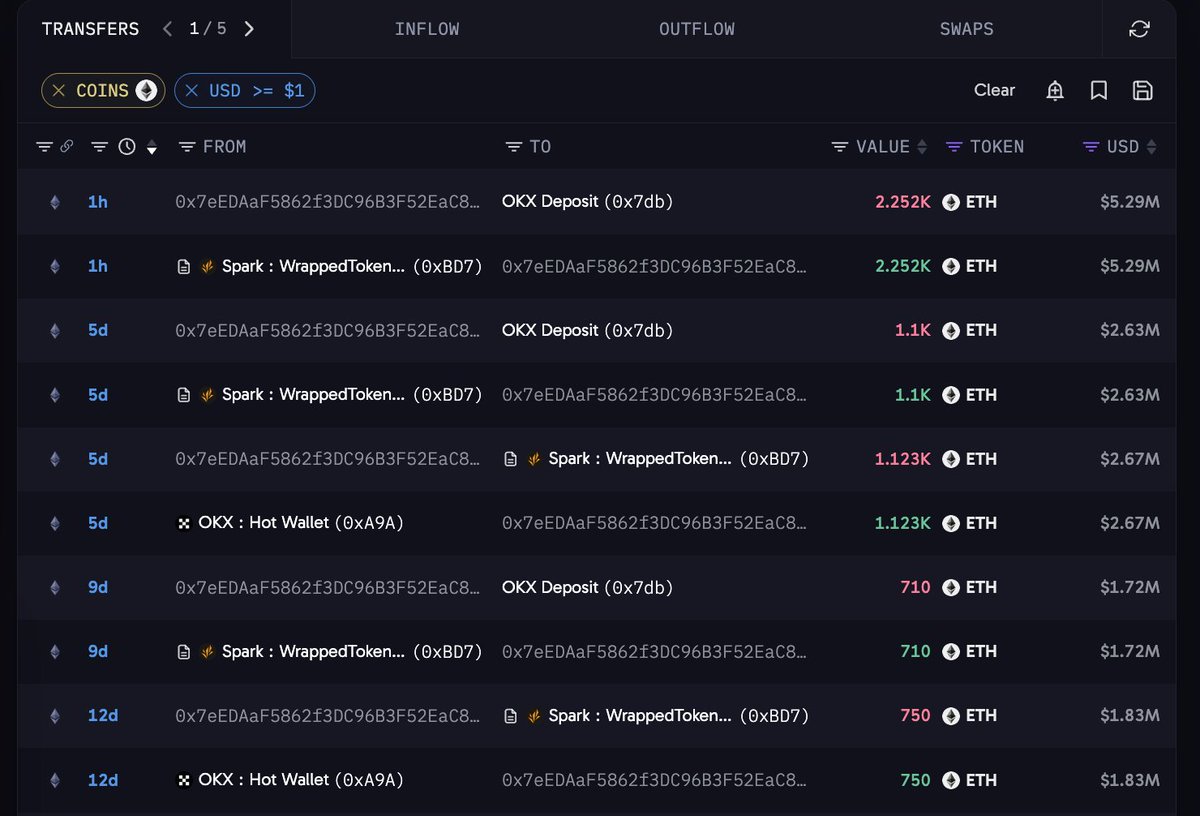Viewport: 1200px width, 816px height.
Task: Open the purple filter icon beside TOKEN
Action: pos(954,147)
